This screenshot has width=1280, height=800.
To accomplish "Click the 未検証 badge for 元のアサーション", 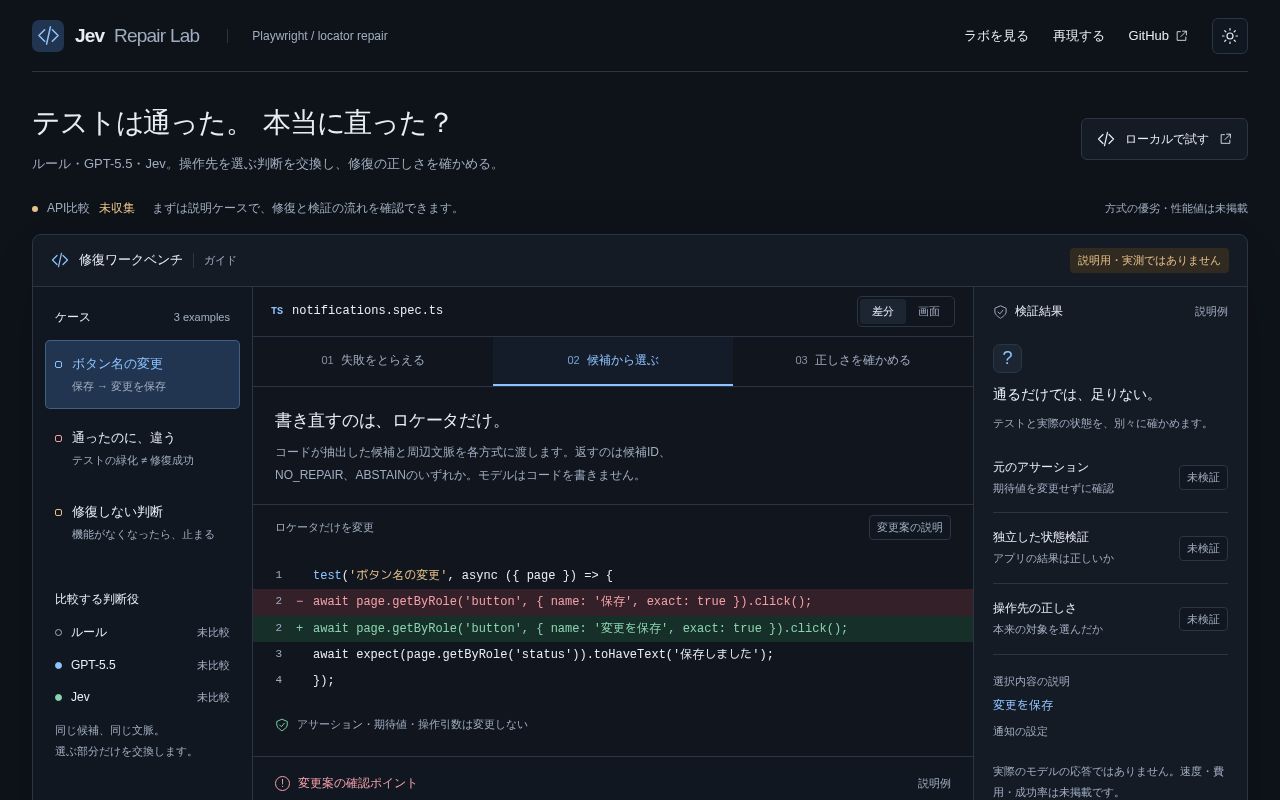I will click(1203, 478).
